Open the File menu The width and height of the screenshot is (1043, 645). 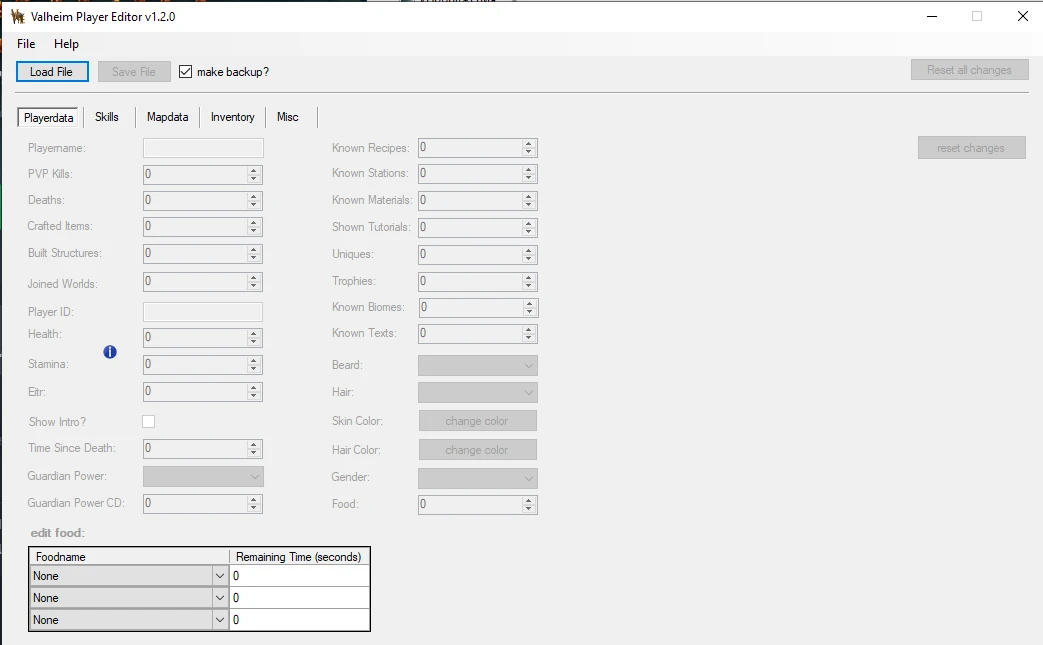tap(26, 44)
